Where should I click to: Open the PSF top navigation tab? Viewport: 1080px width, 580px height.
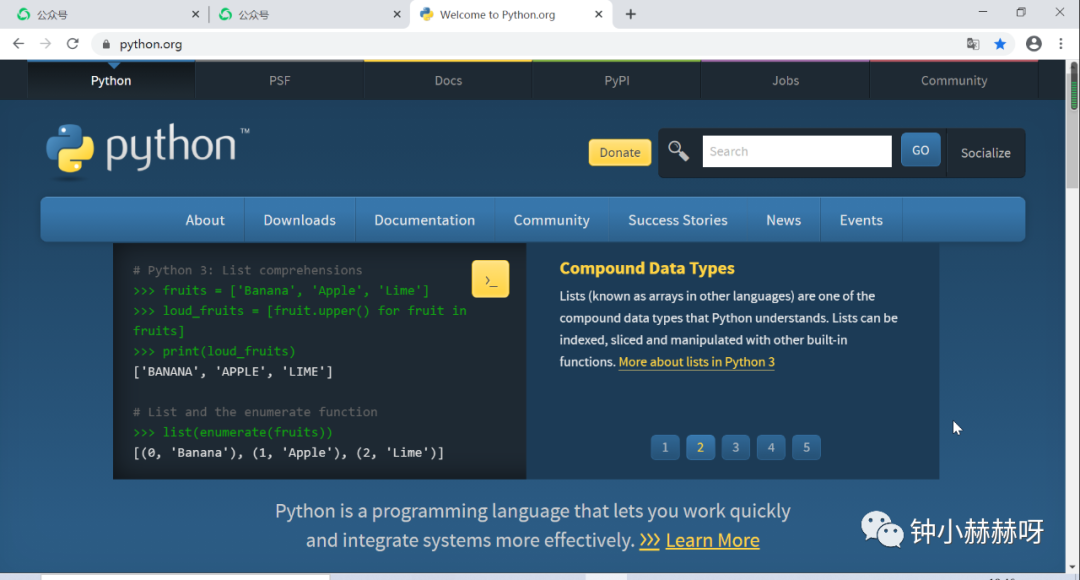click(x=280, y=81)
